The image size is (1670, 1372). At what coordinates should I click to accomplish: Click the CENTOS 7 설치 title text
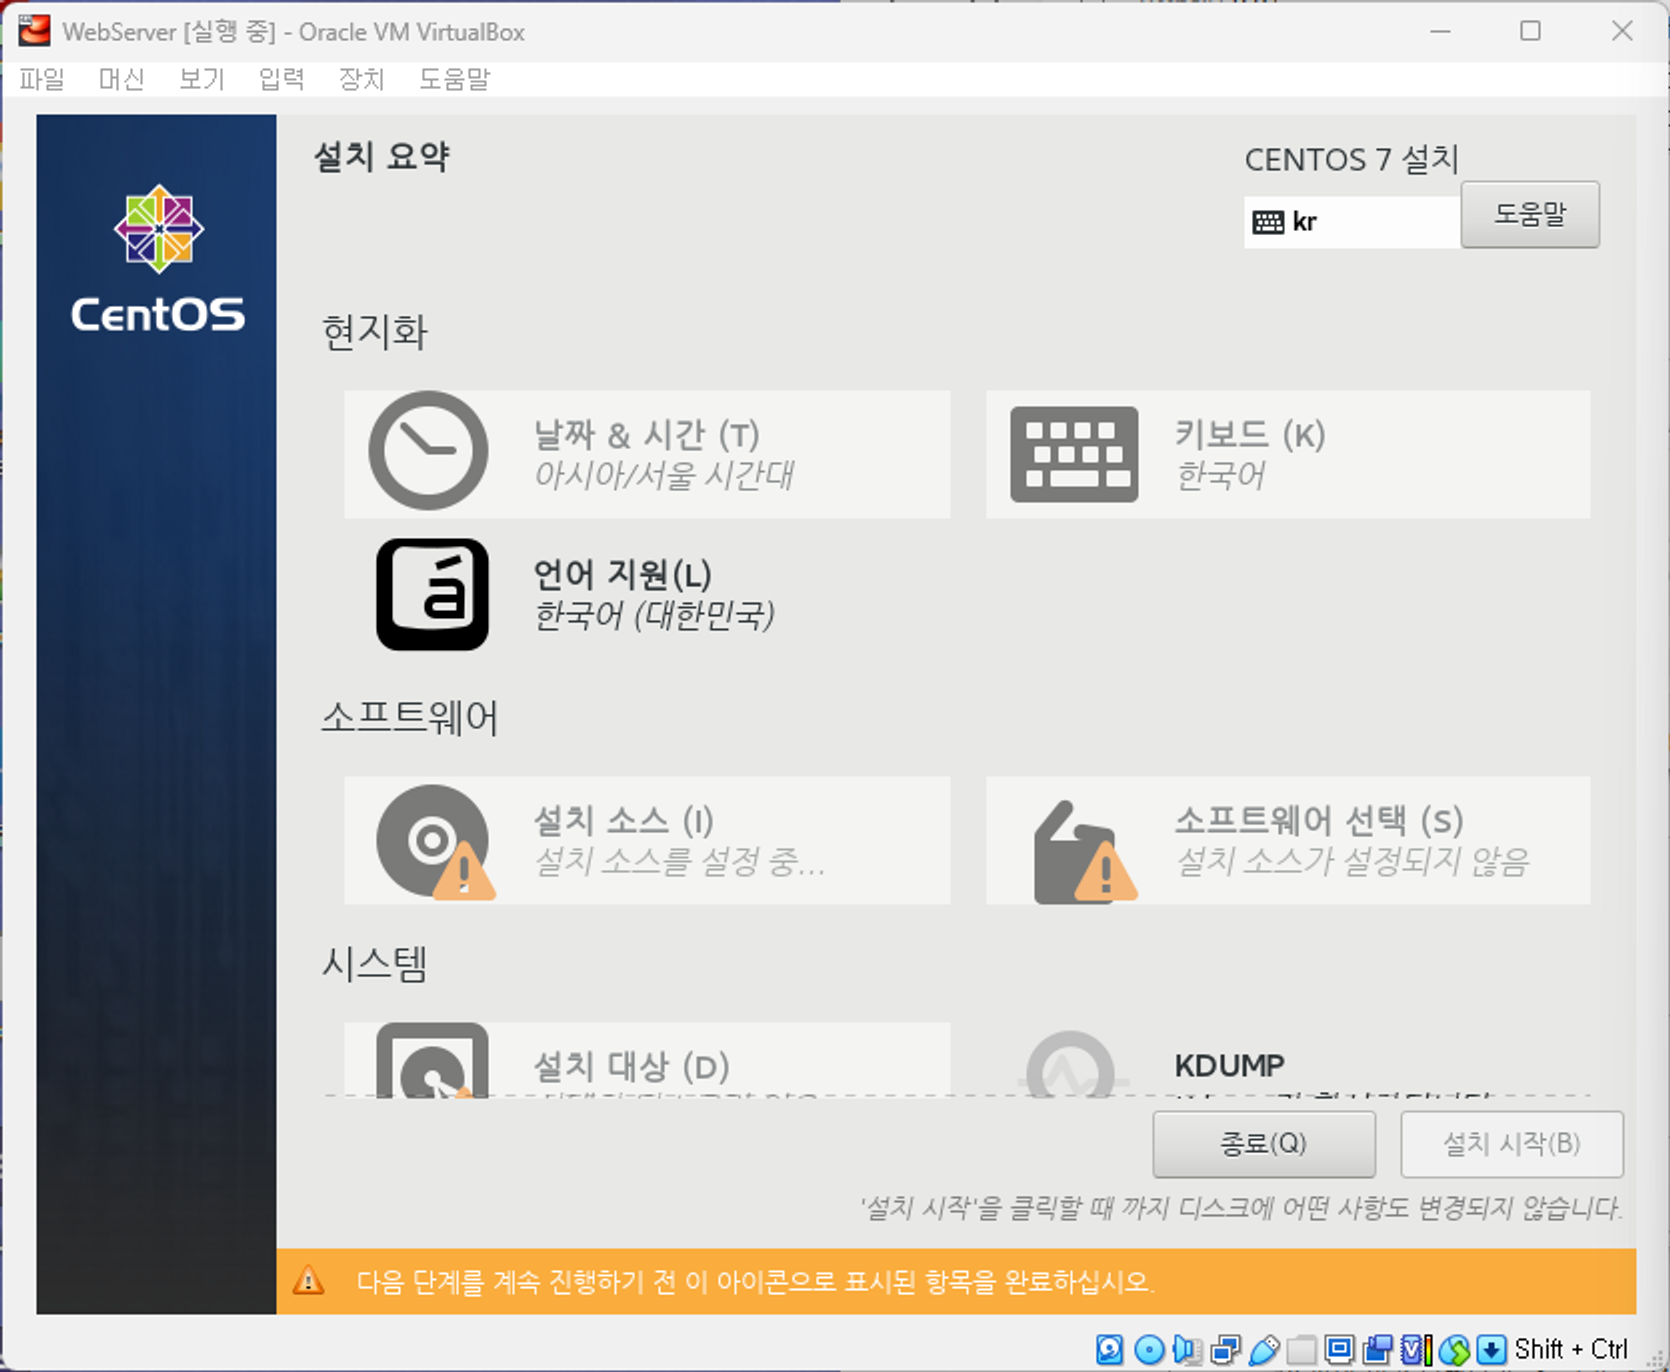1352,160
